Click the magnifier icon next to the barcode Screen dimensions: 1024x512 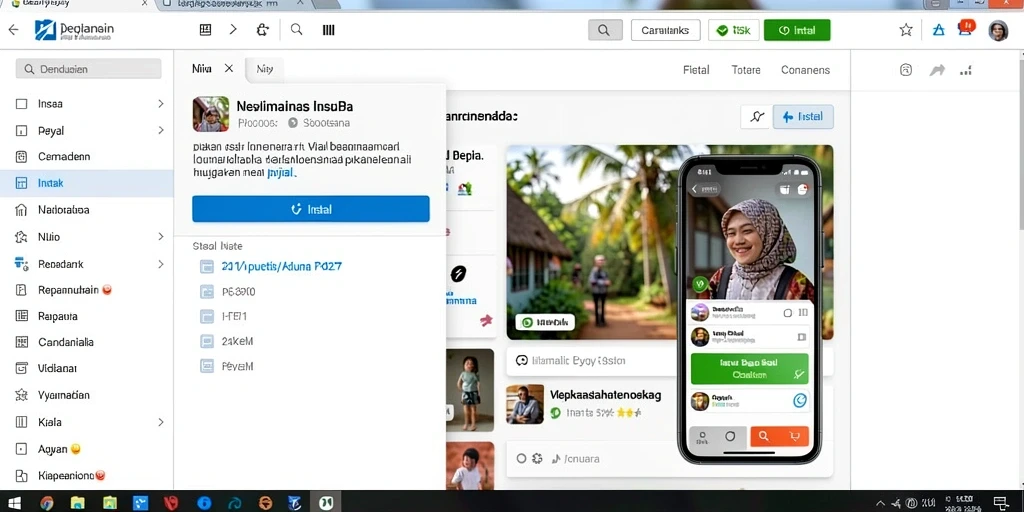pos(296,29)
